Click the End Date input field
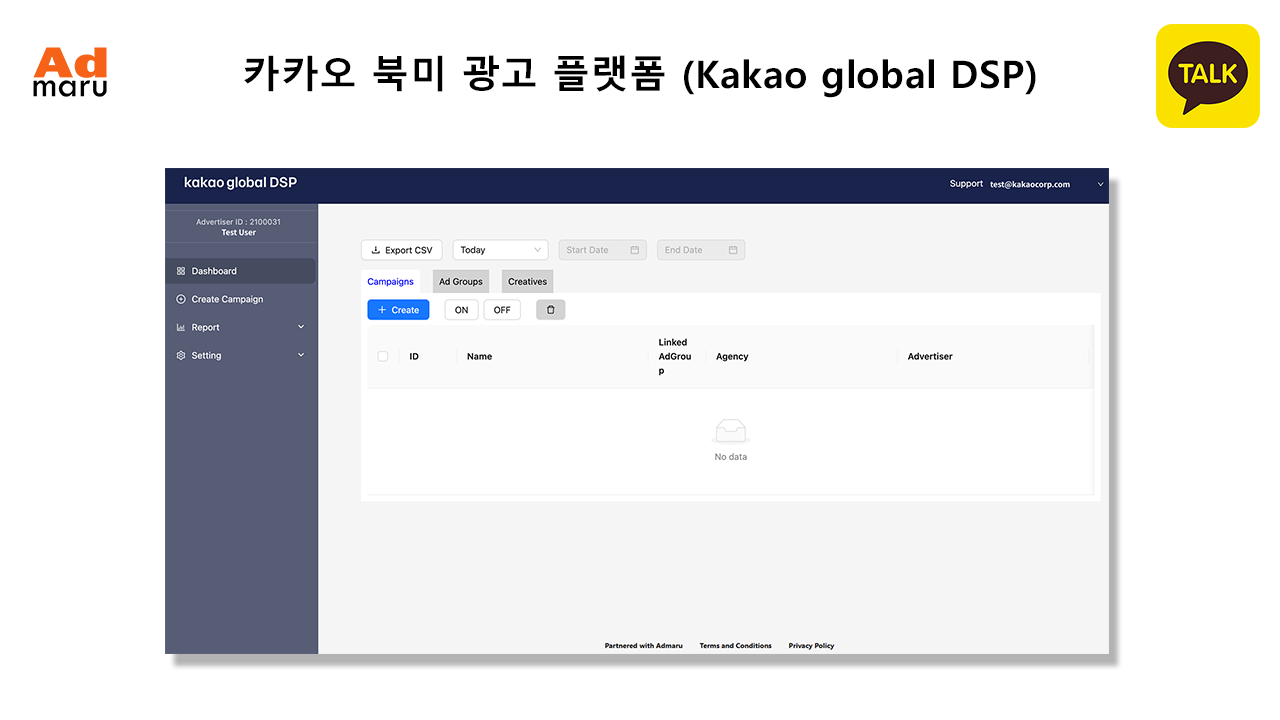The width and height of the screenshot is (1280, 720). pyautogui.click(x=700, y=250)
